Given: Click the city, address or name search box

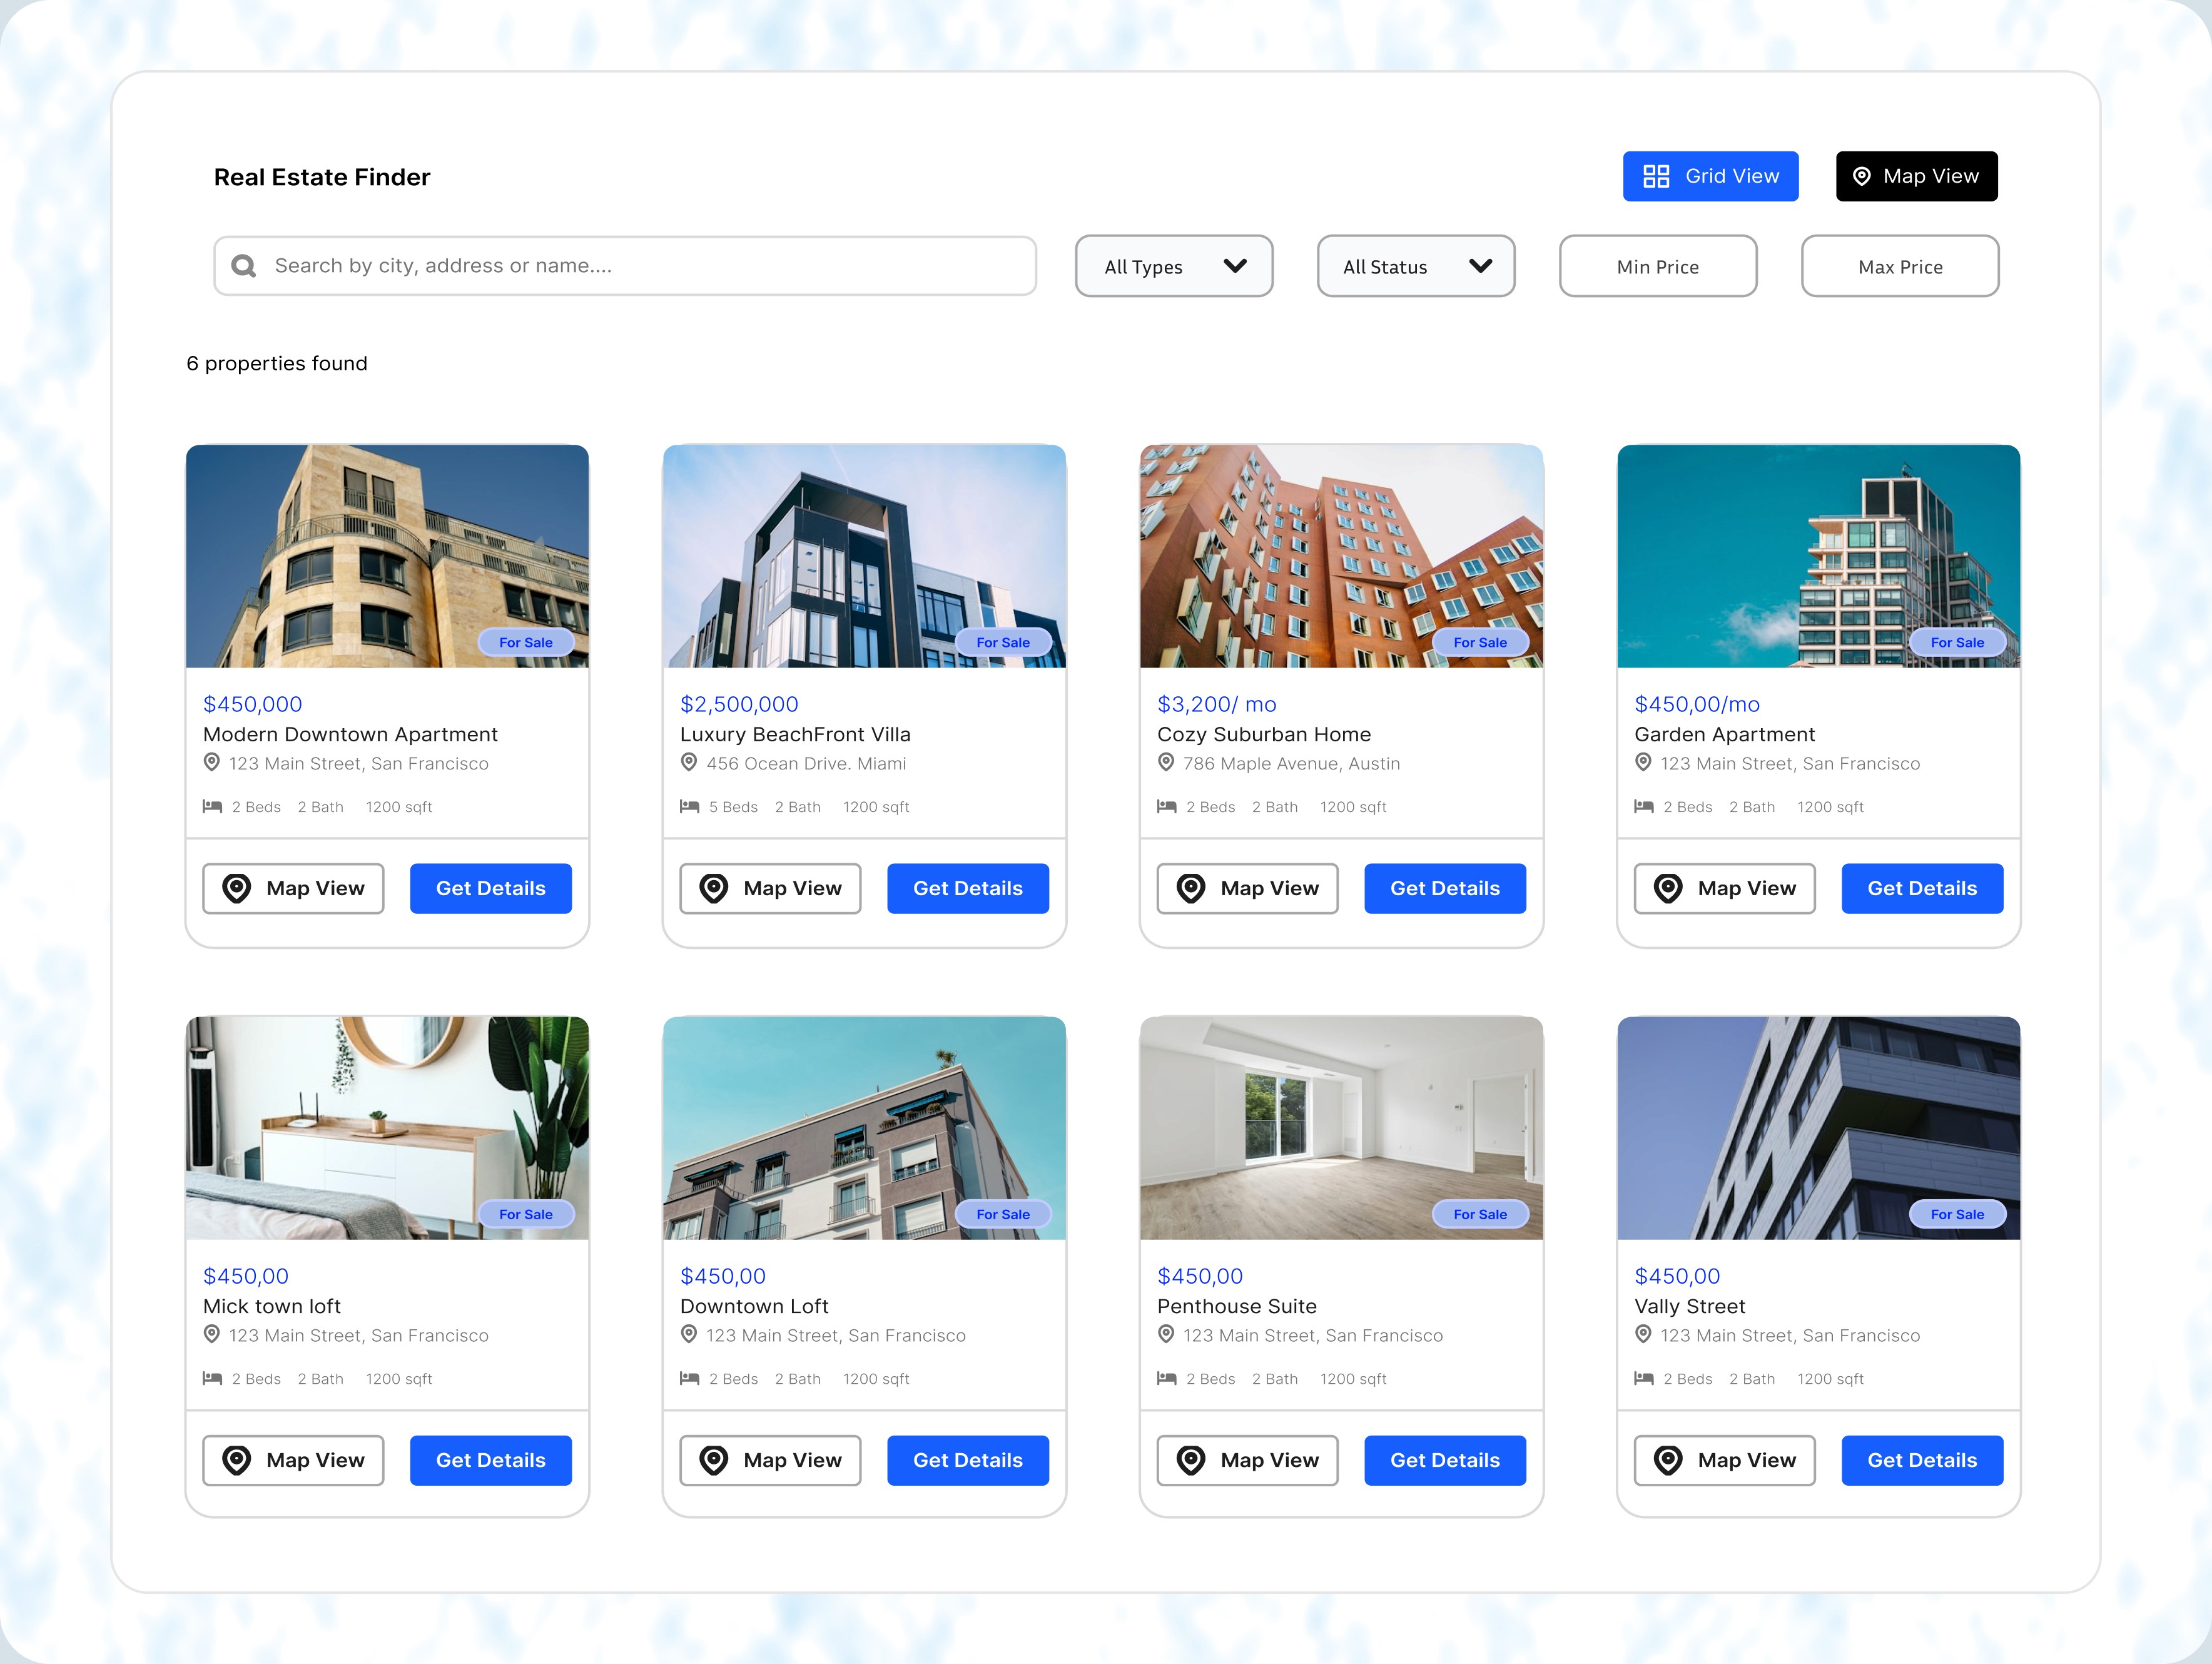Looking at the screenshot, I should [640, 266].
